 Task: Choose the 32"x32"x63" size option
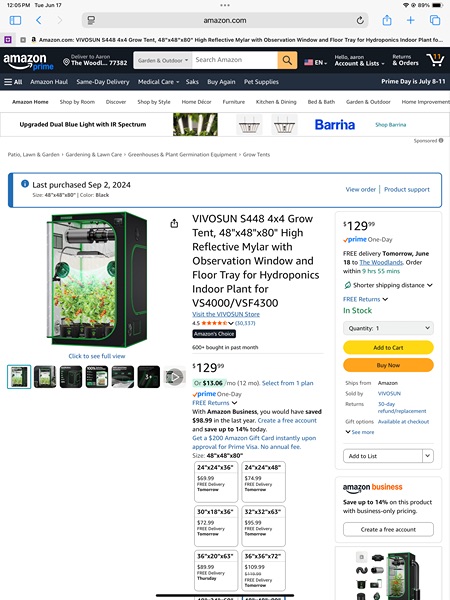[x=263, y=526]
